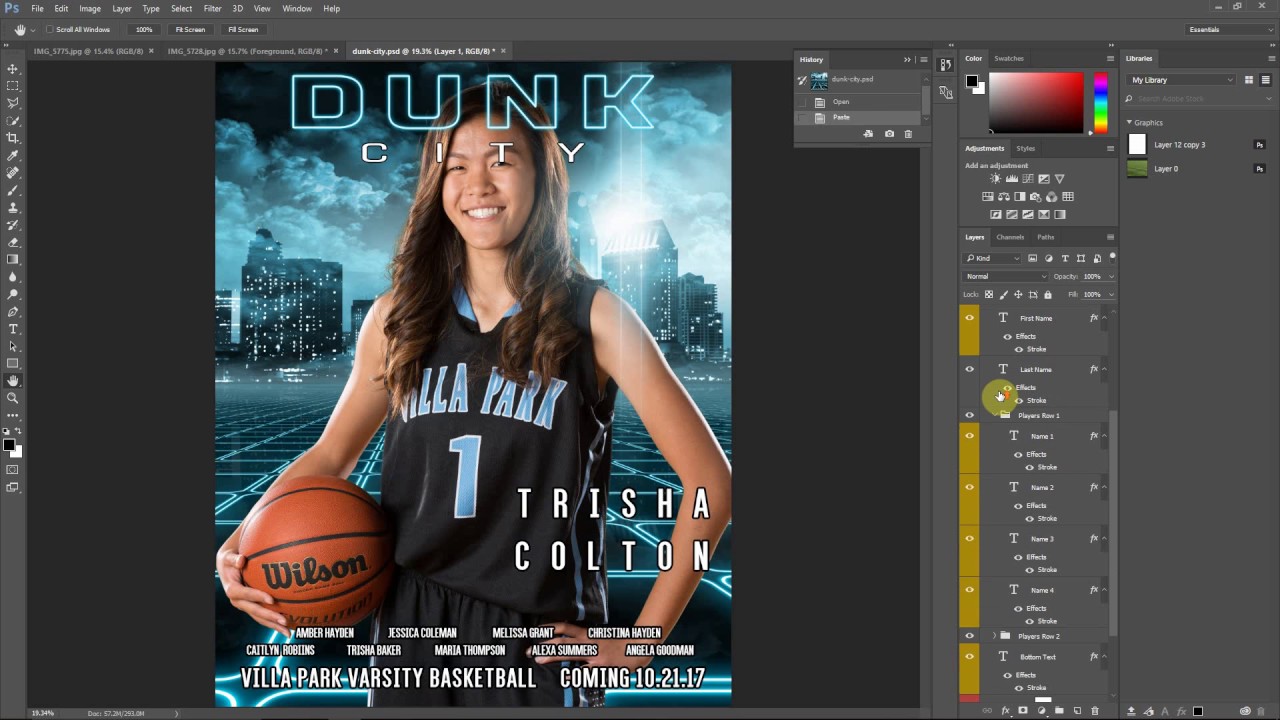Select the Move tool

(13, 69)
